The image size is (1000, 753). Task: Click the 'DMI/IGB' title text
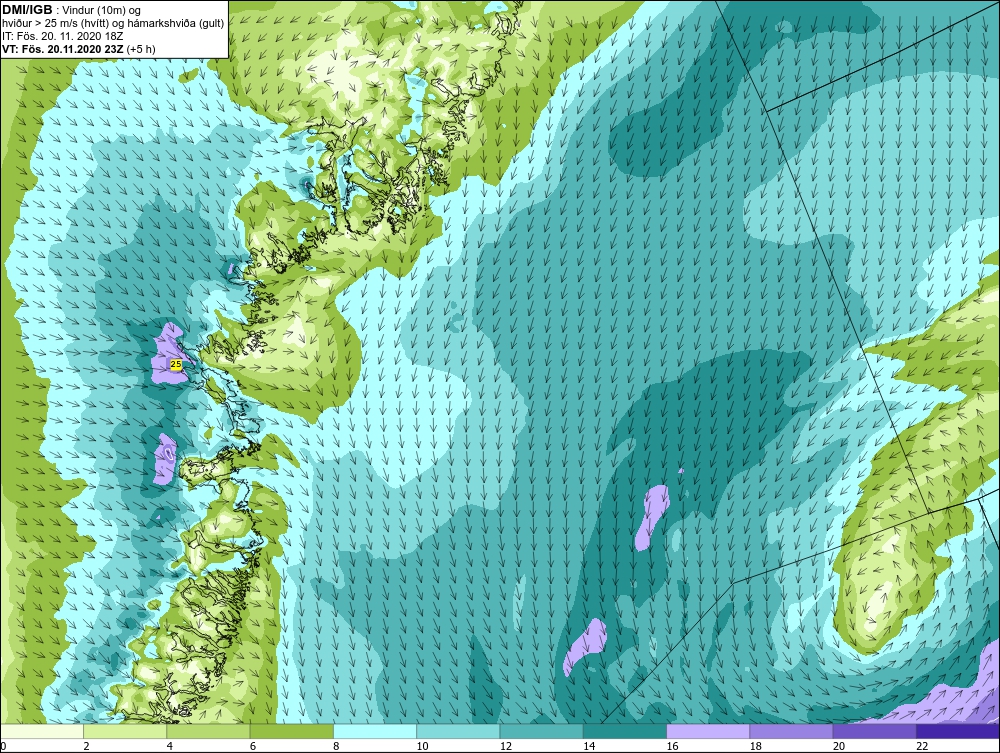(x=27, y=10)
